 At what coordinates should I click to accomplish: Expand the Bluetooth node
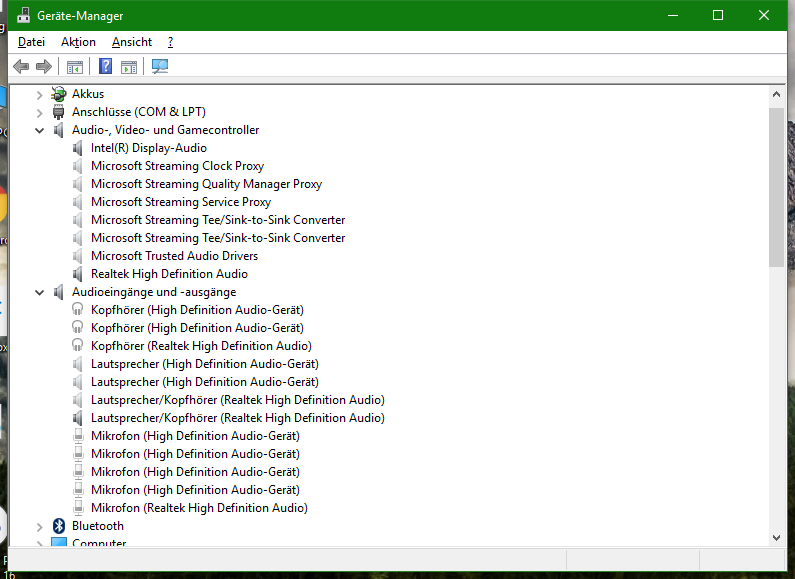40,527
